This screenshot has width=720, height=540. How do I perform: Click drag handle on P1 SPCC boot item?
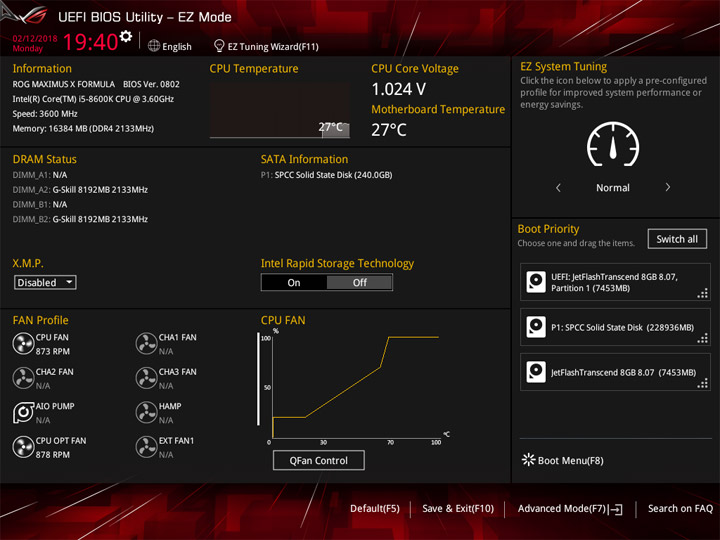click(x=703, y=338)
